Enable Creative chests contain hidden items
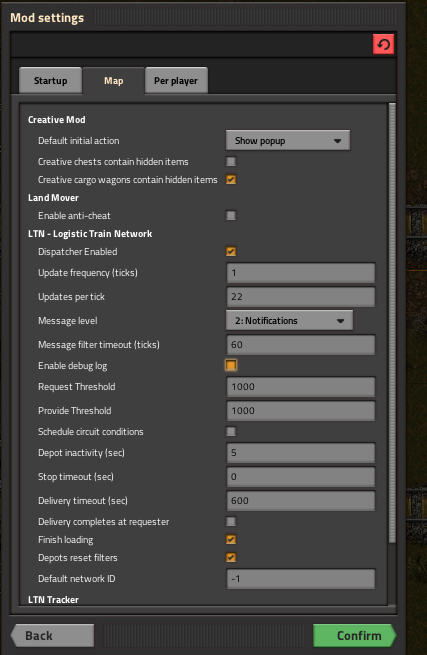This screenshot has height=655, width=427. [x=231, y=162]
